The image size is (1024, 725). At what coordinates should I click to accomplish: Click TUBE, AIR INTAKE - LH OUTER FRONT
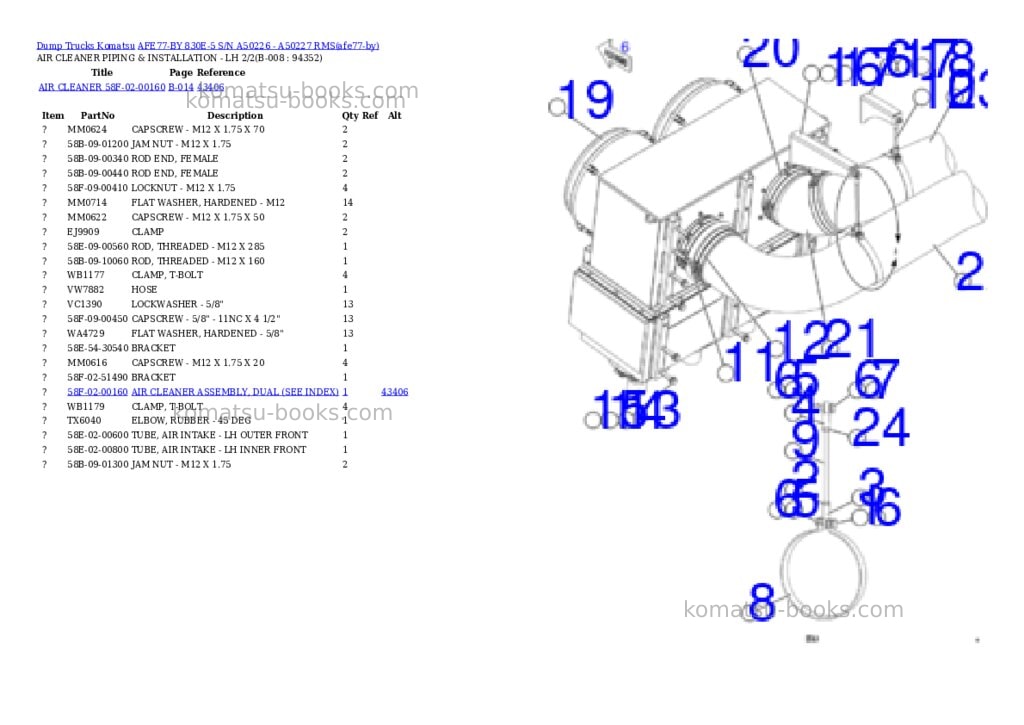pyautogui.click(x=219, y=435)
